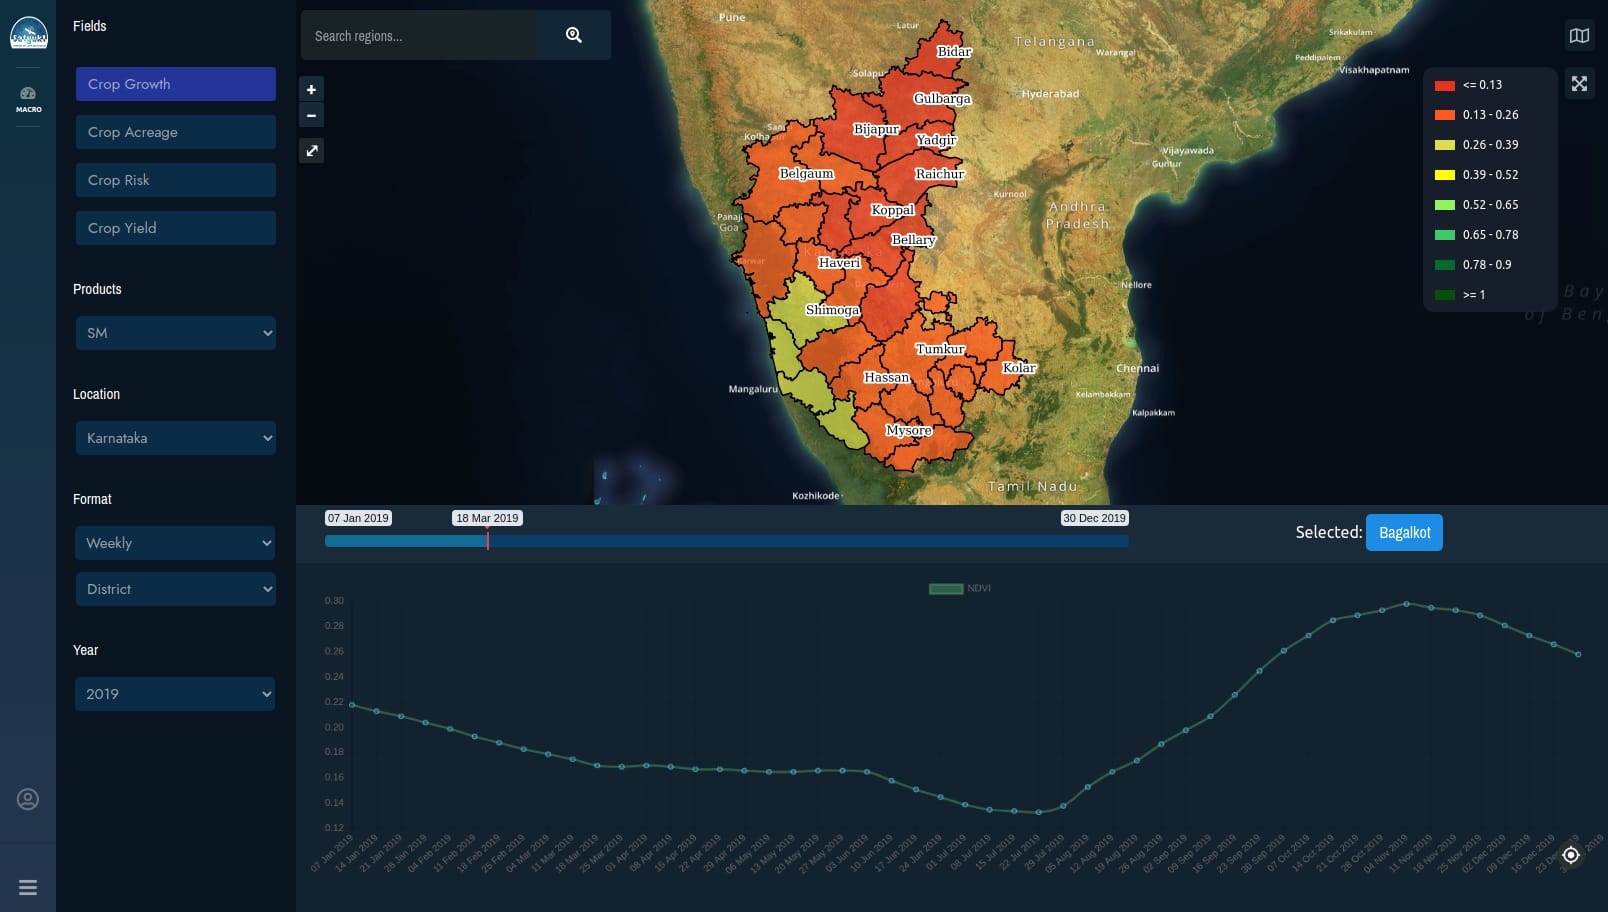Expand the Location dropdown set to Karnataka
This screenshot has height=912, width=1608.
coord(175,438)
